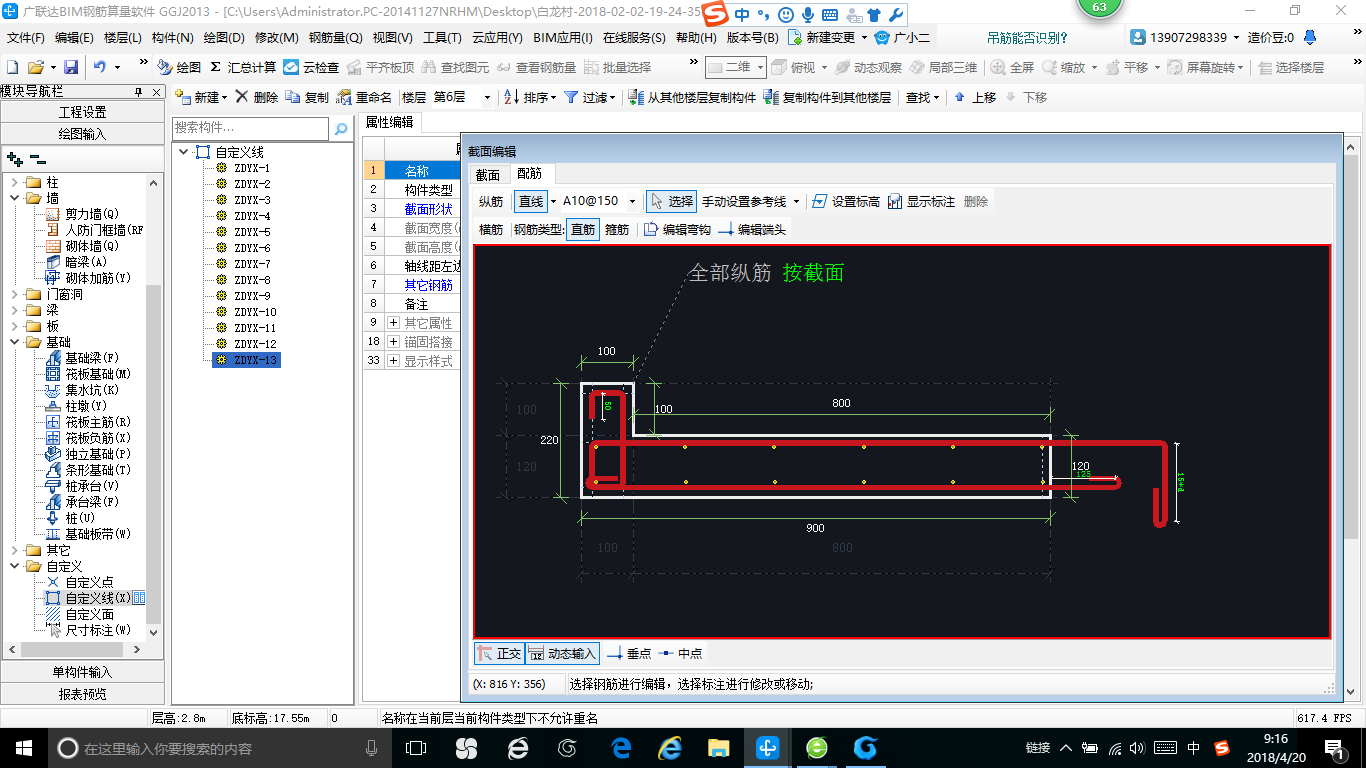The width and height of the screenshot is (1366, 768).
Task: Collapse the 自定义线 component root node
Action: 183,152
